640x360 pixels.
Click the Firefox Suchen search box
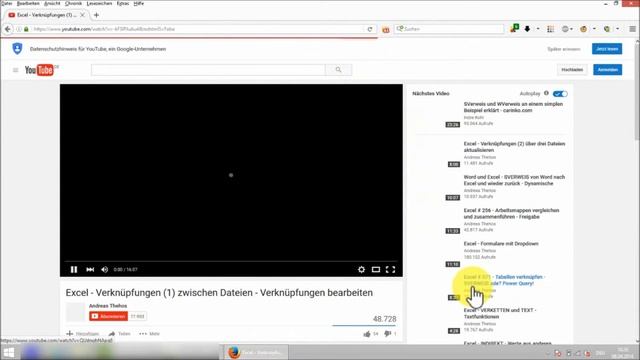click(449, 29)
